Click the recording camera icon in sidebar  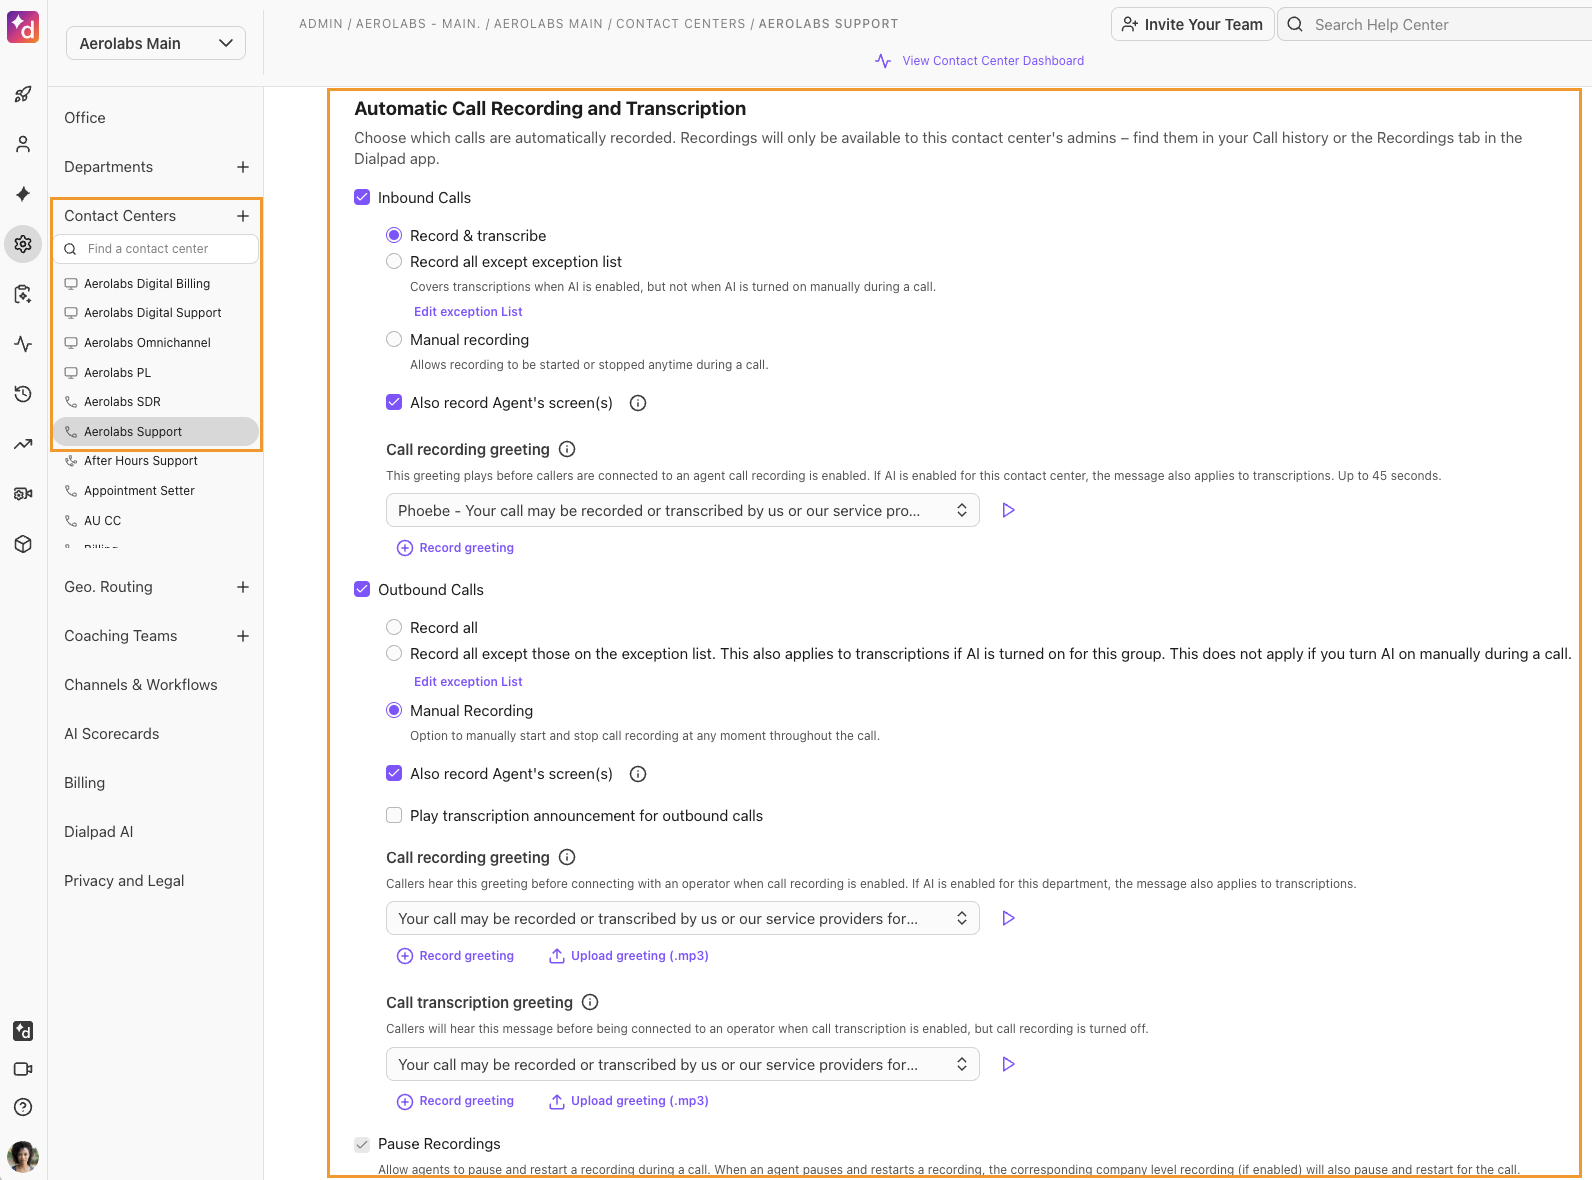pyautogui.click(x=23, y=494)
